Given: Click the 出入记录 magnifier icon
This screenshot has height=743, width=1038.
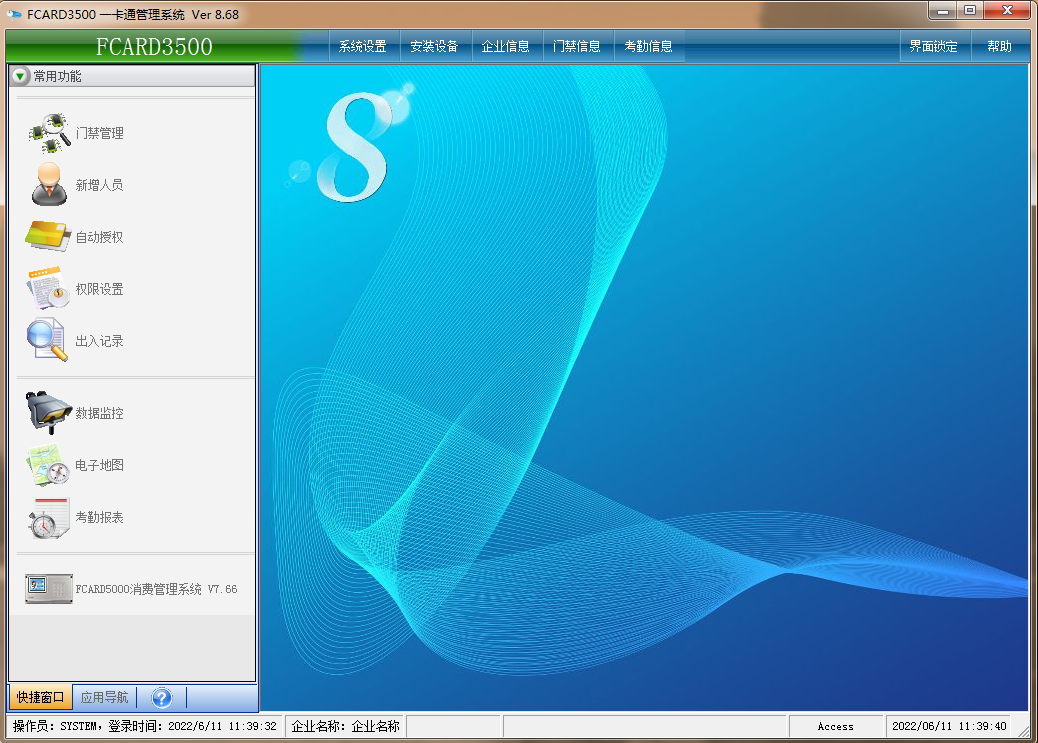Looking at the screenshot, I should (x=48, y=341).
